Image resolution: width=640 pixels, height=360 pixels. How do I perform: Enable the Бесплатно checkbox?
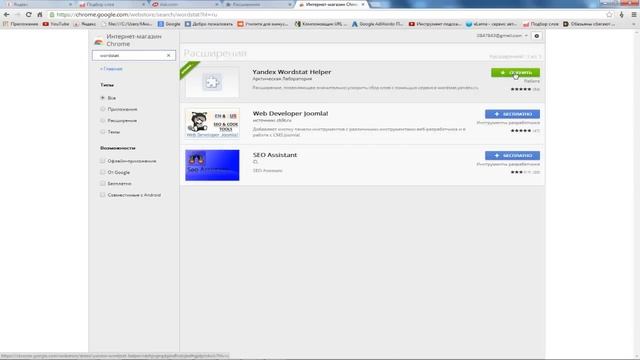point(103,184)
